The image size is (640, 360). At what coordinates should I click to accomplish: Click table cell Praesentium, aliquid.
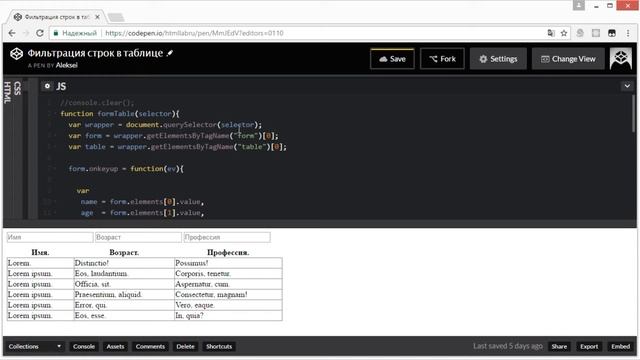click(124, 295)
